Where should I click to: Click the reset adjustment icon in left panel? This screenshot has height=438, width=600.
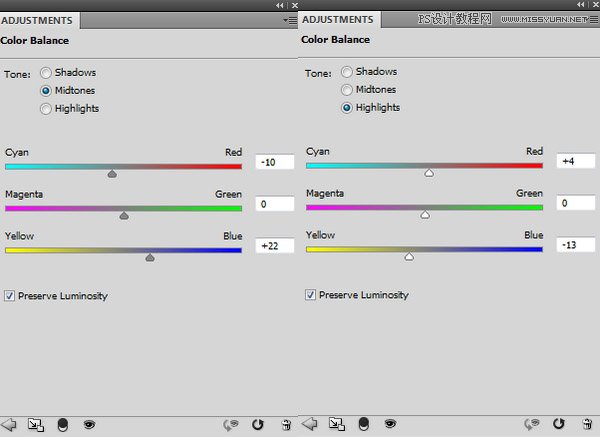(257, 424)
